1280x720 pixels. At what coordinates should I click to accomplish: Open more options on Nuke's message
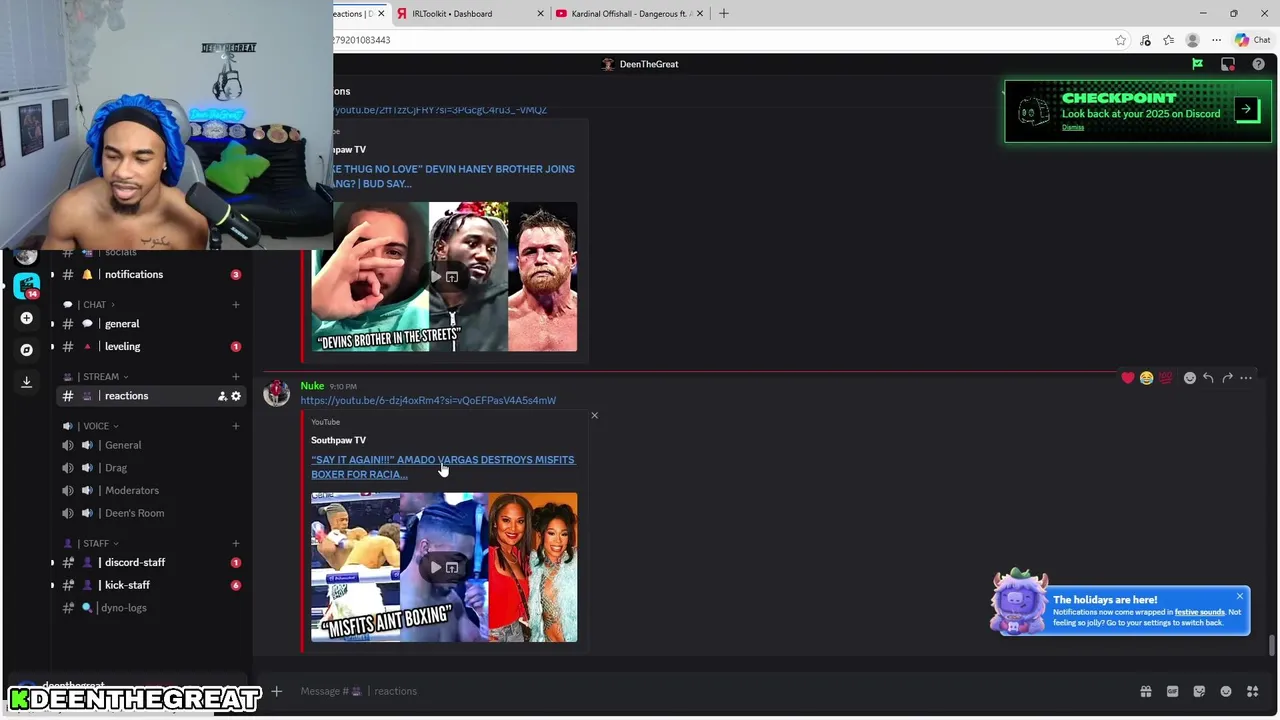click(x=1246, y=378)
